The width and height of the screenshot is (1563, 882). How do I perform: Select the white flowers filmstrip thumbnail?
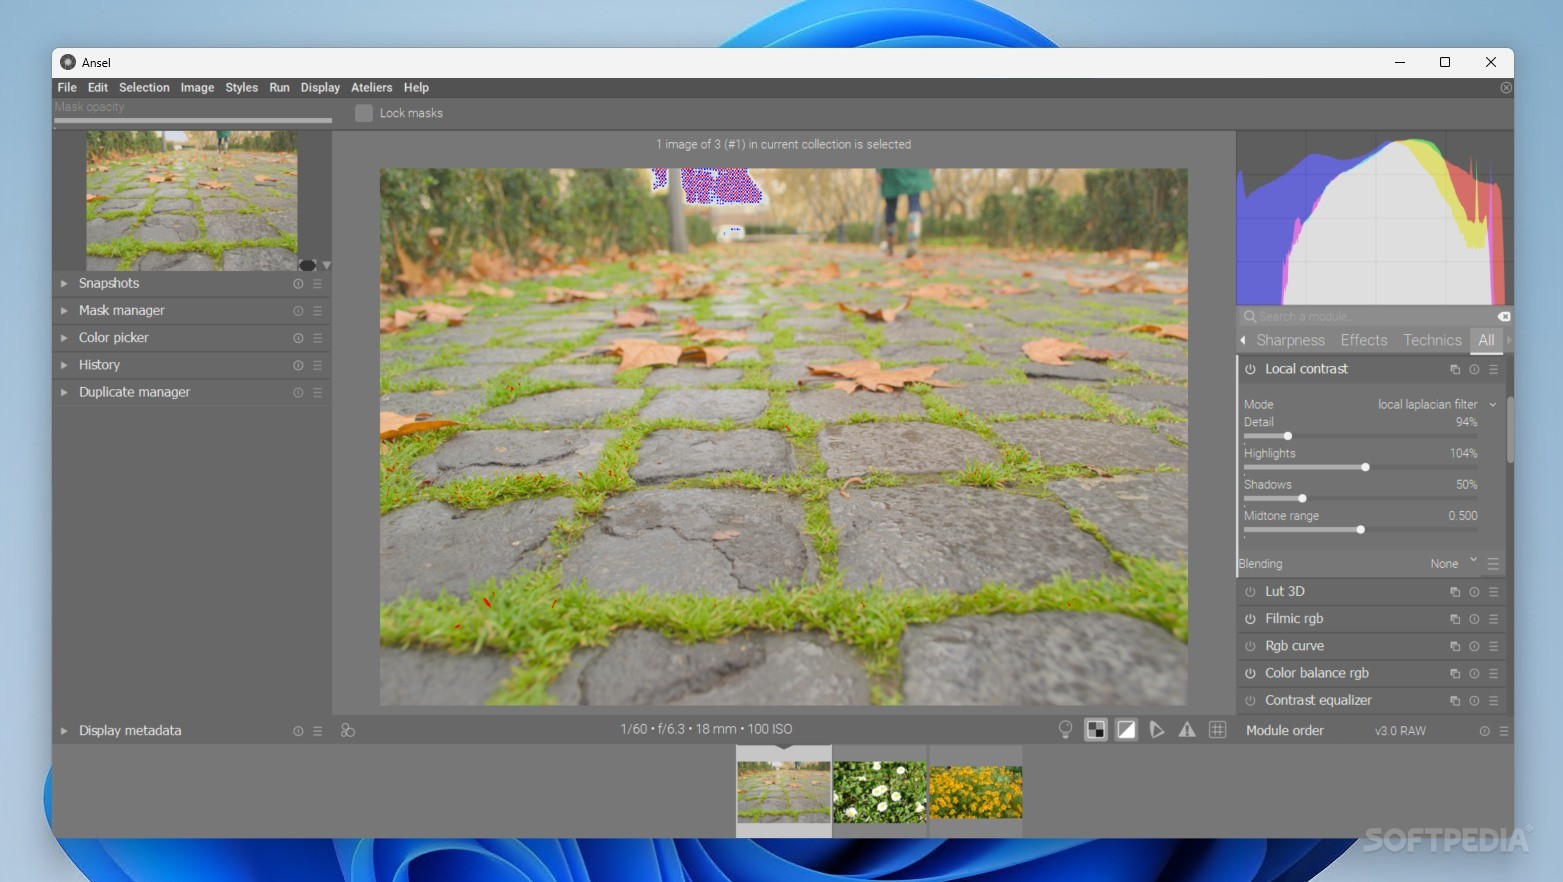click(880, 791)
